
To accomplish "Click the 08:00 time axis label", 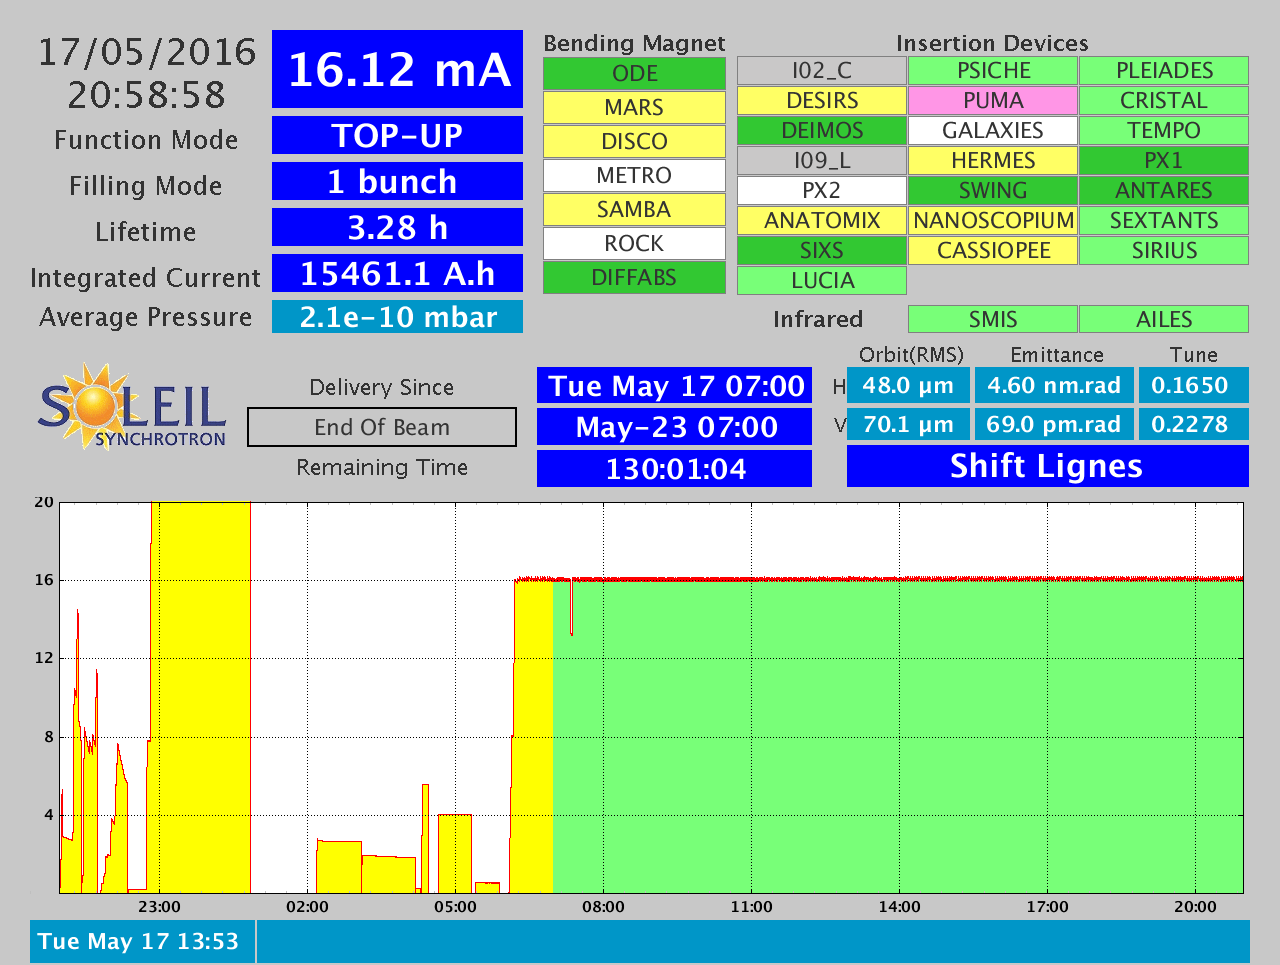I will [x=603, y=907].
